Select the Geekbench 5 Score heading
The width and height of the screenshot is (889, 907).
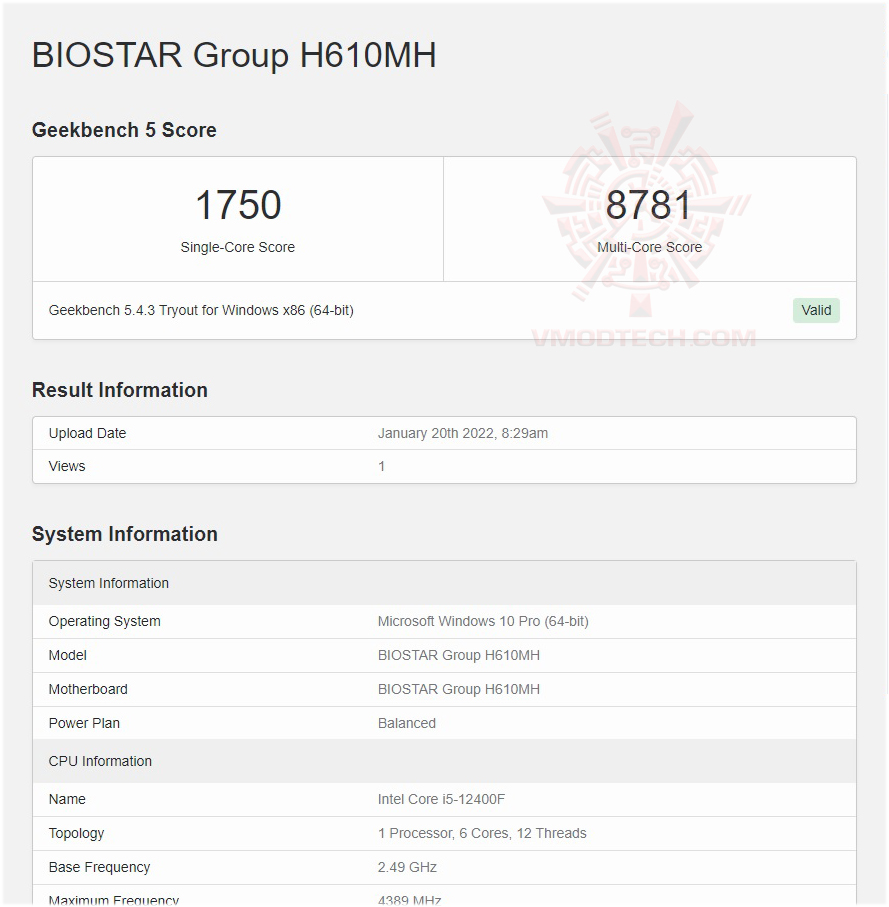click(124, 130)
